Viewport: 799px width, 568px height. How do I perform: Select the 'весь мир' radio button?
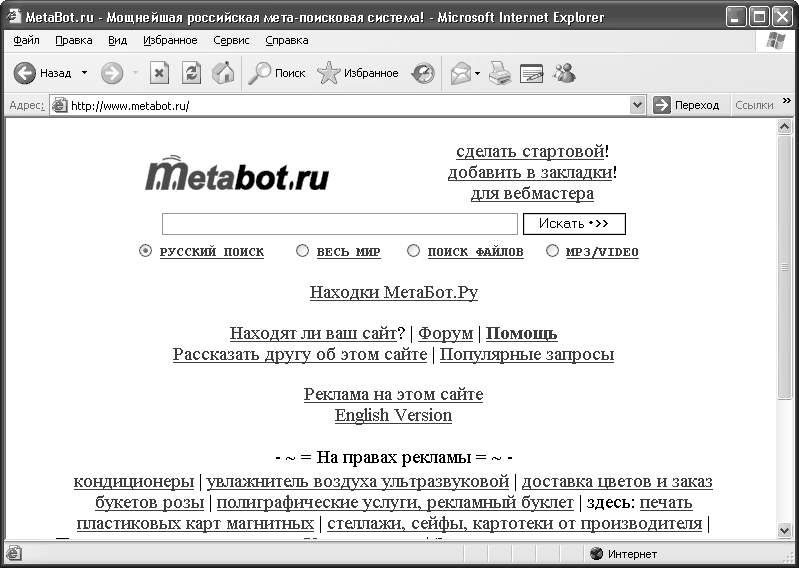303,251
